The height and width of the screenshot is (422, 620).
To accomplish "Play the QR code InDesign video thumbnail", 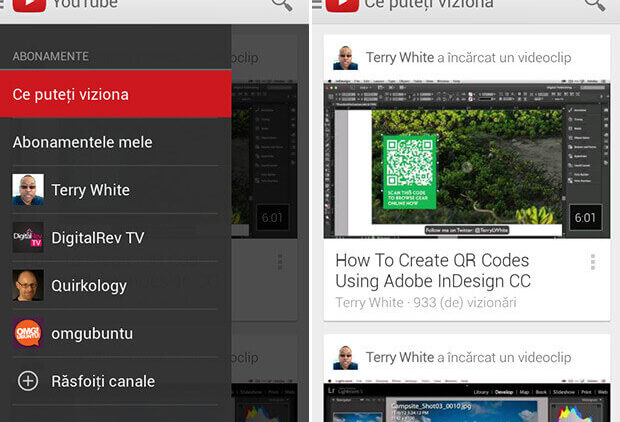I will coord(466,159).
